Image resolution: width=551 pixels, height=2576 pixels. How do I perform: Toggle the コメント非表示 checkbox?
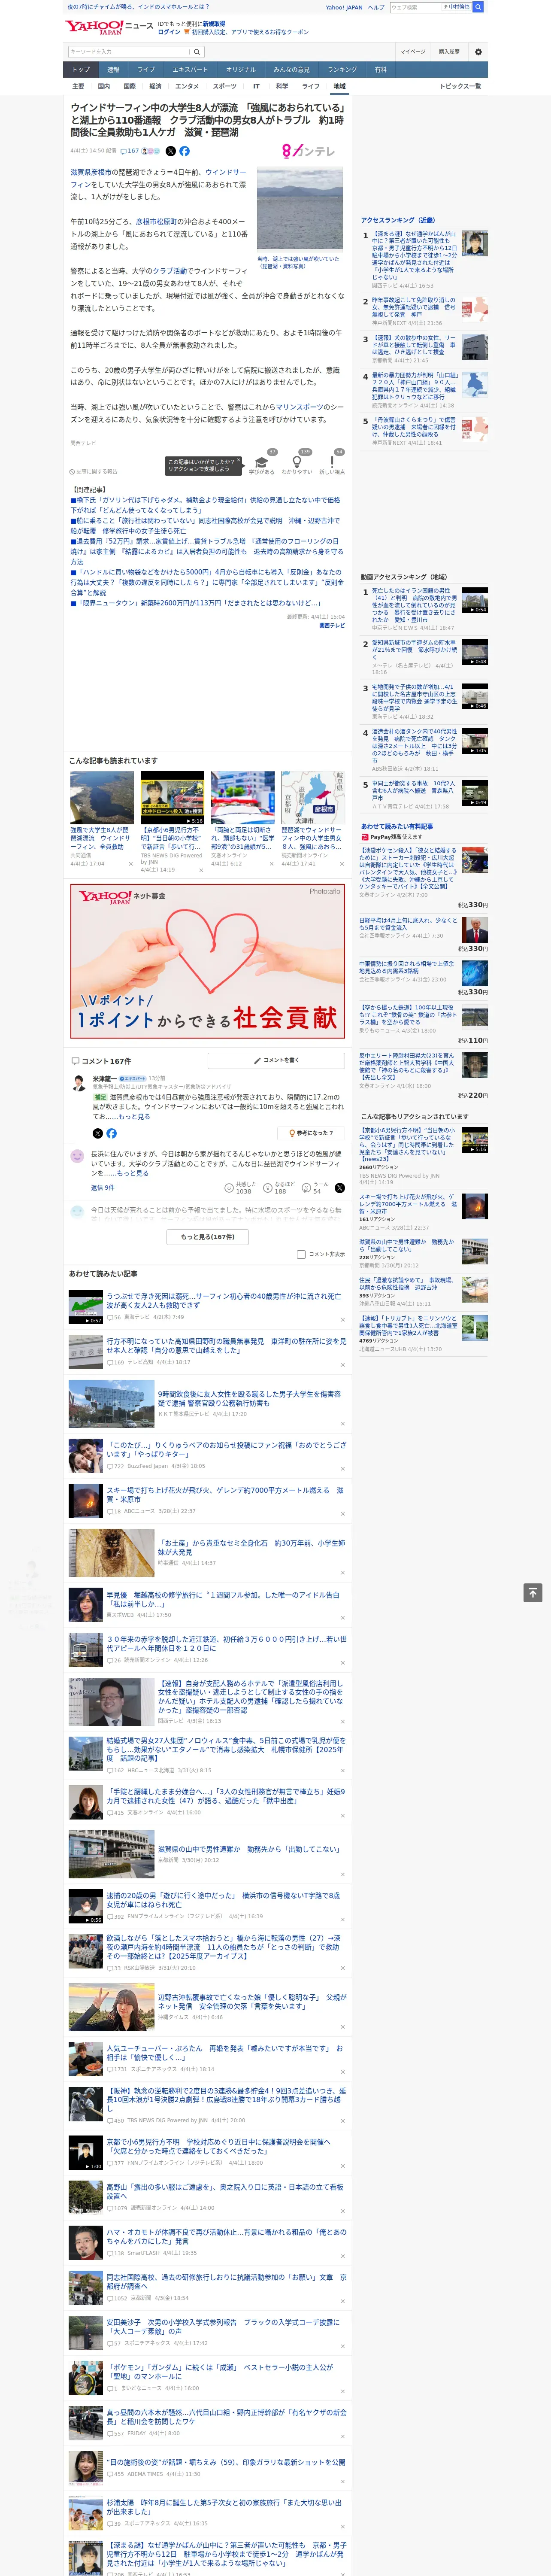click(x=301, y=1254)
